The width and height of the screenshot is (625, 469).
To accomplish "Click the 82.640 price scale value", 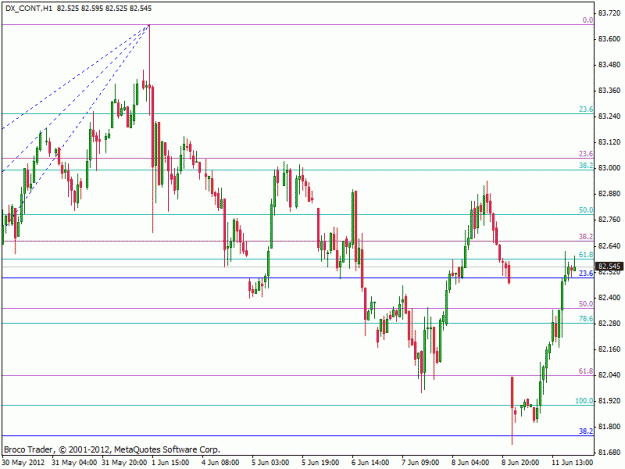I will tap(609, 246).
